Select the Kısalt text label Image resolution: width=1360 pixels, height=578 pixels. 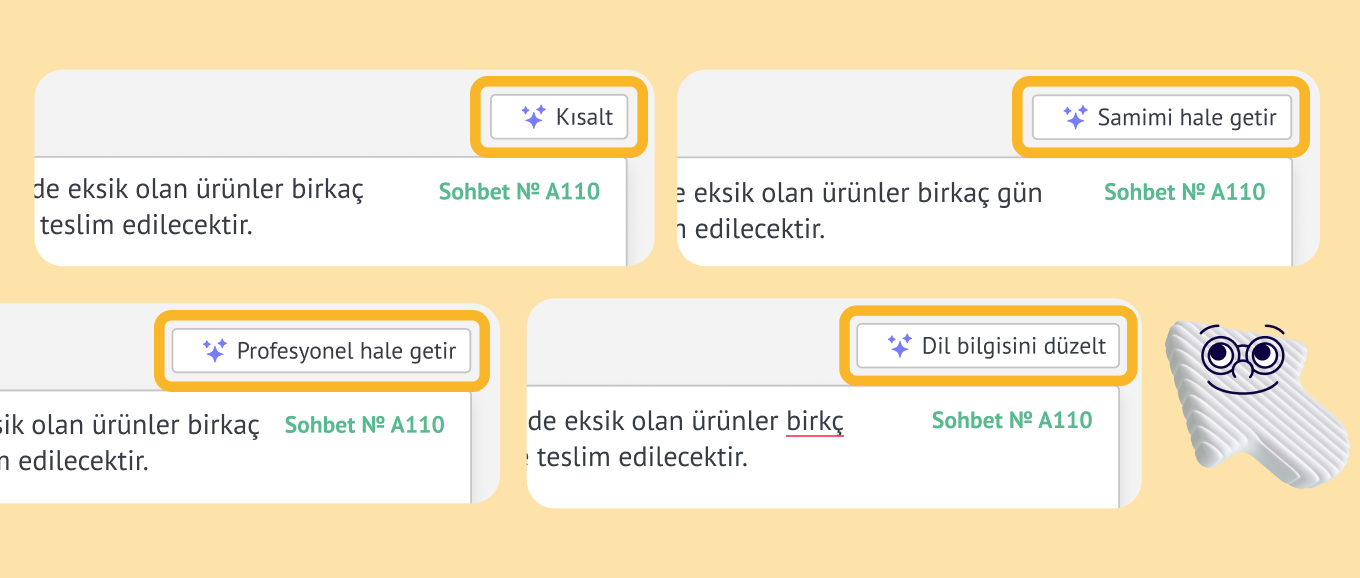coord(584,117)
